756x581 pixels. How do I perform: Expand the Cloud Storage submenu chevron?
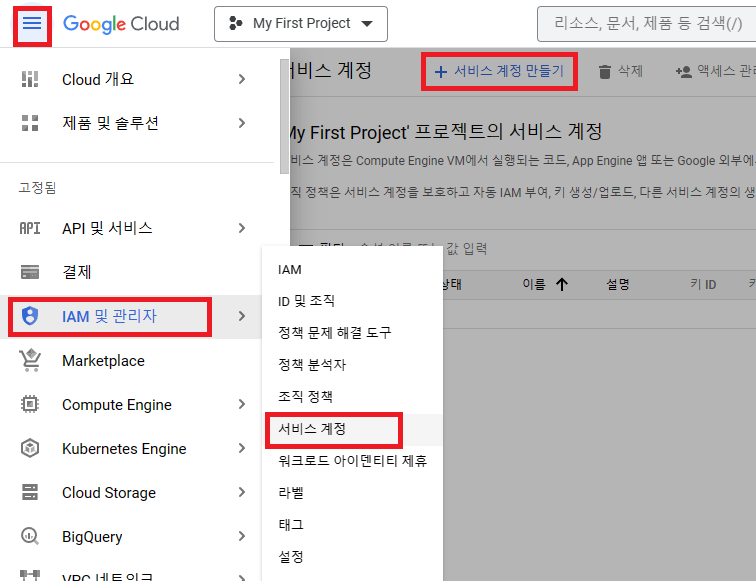242,493
